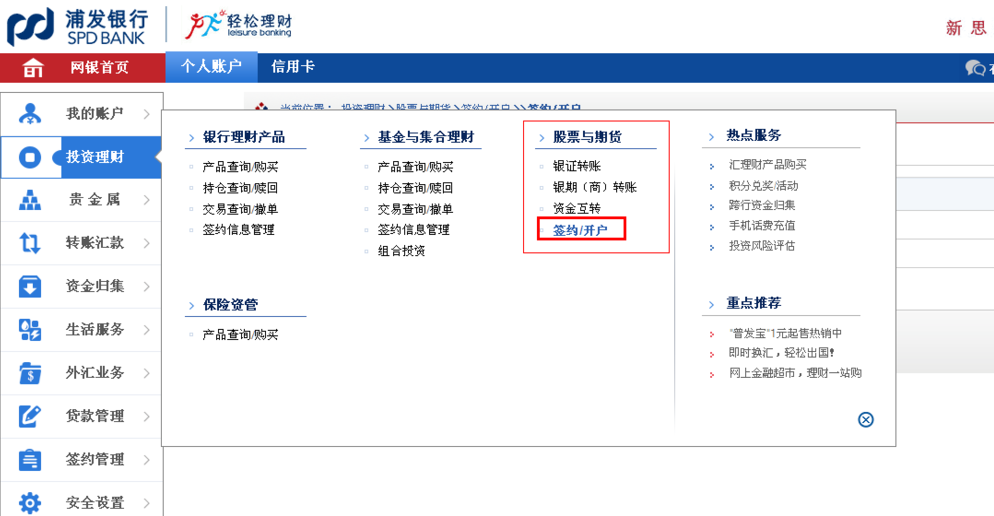Click the 资金归集 download box icon
Image resolution: width=994 pixels, height=516 pixels.
(30, 287)
